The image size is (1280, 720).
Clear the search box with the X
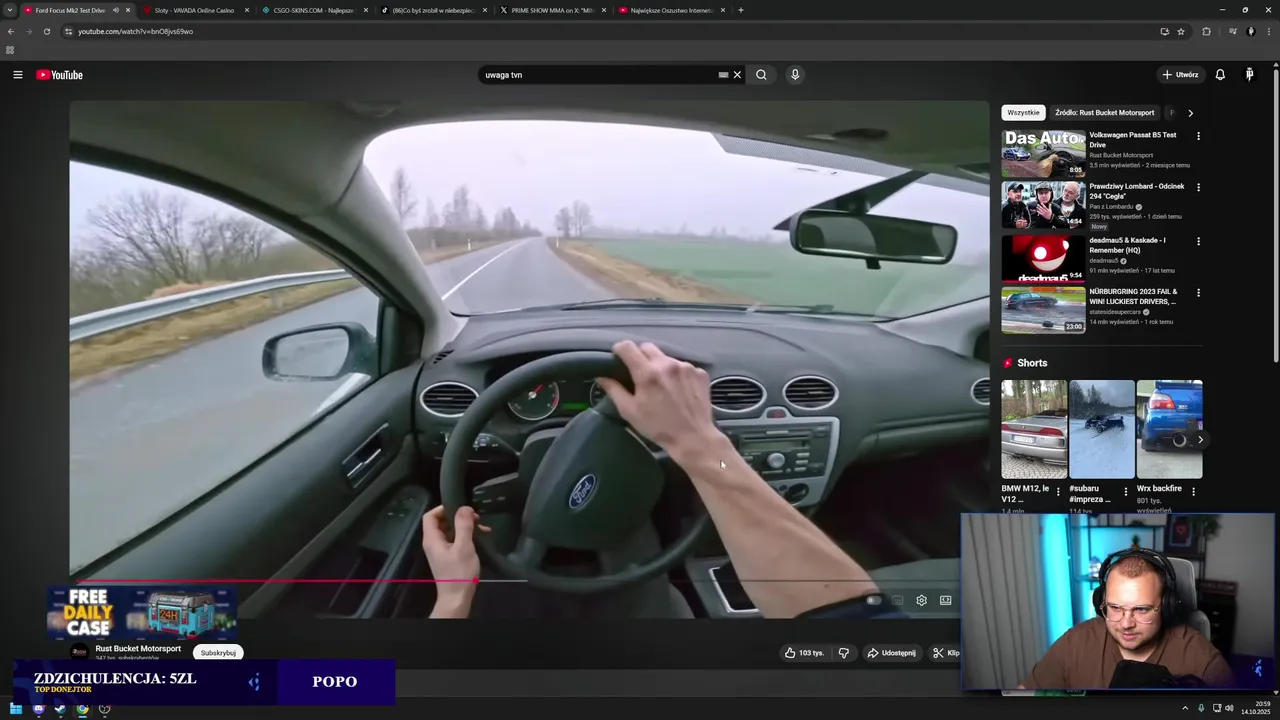pos(737,75)
